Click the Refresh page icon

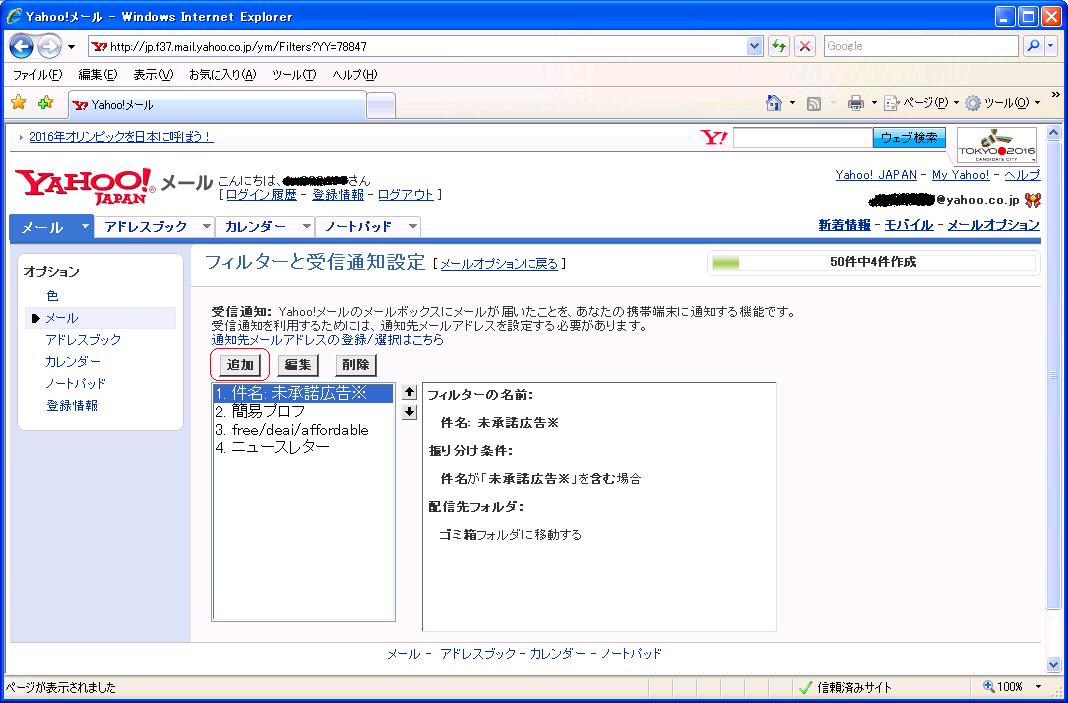click(779, 46)
